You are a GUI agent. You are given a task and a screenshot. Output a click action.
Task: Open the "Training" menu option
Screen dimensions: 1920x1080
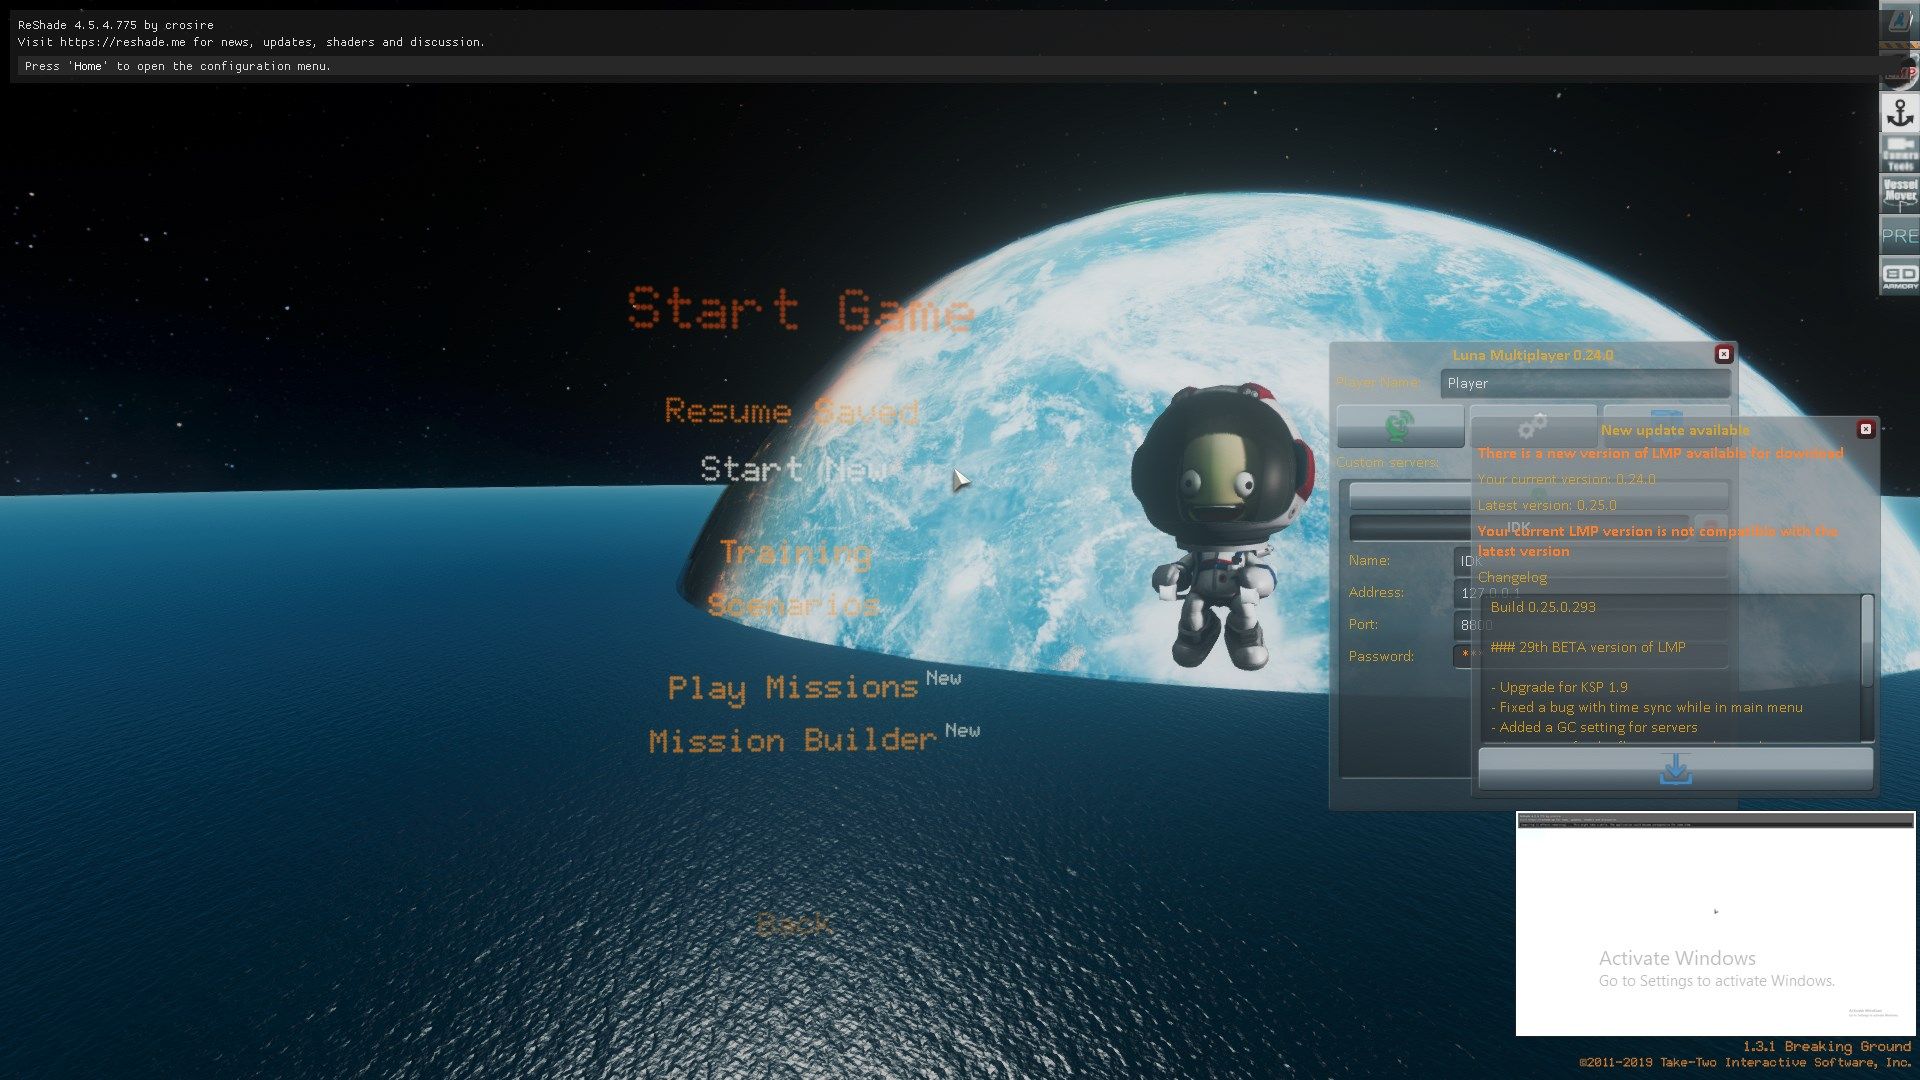coord(797,553)
